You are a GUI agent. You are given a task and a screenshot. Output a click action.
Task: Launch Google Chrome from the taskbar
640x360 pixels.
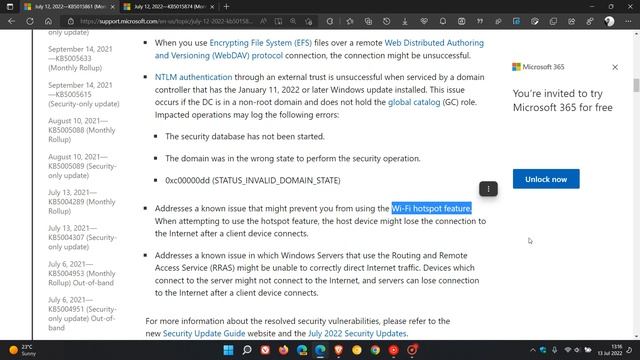375,350
